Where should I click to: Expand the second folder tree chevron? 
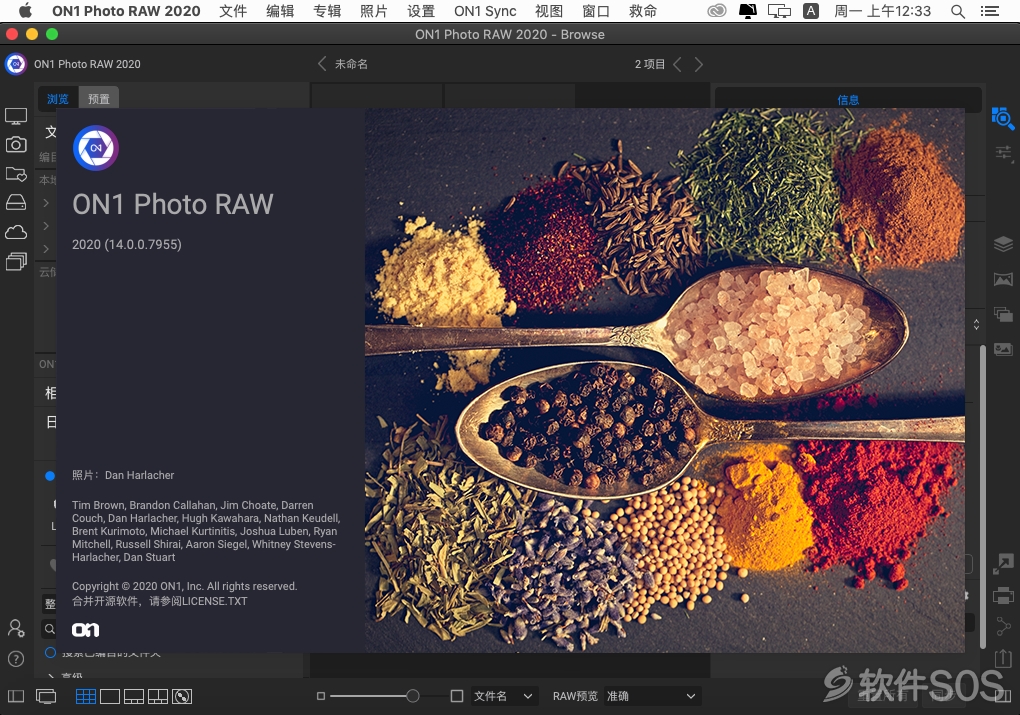point(46,226)
